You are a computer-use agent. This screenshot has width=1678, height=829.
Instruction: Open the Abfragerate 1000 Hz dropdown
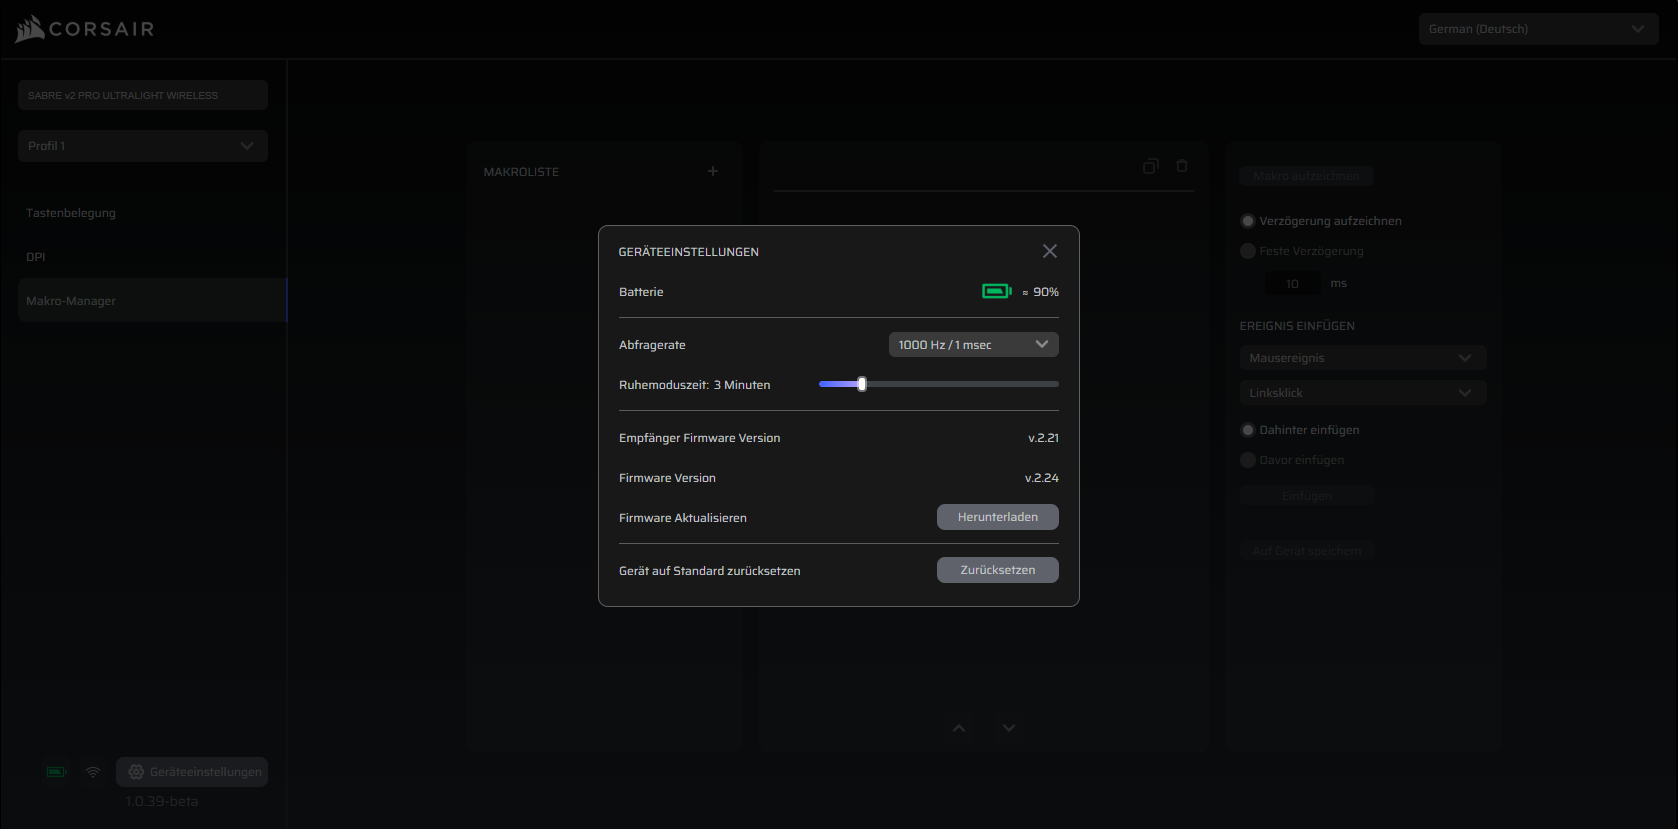click(973, 345)
